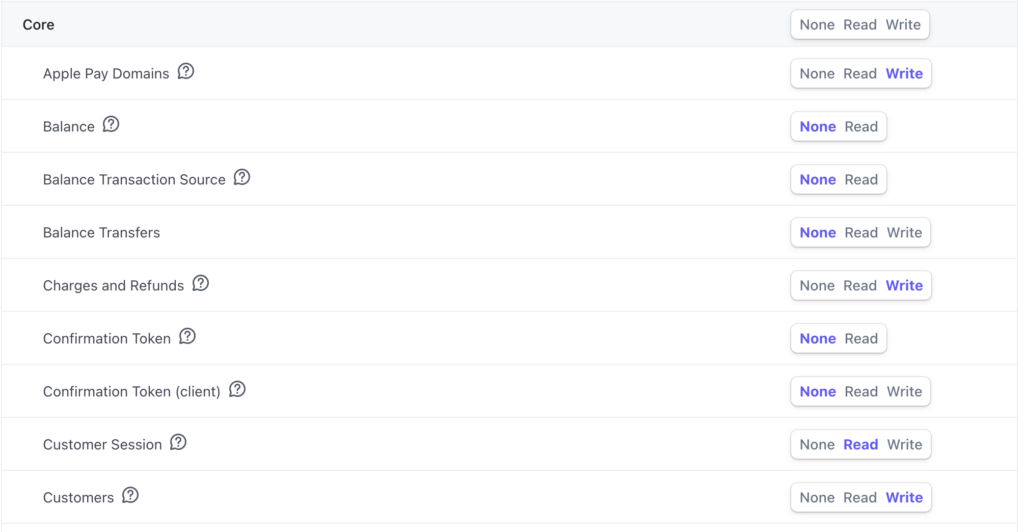1024x532 pixels.
Task: Open Confirmation Token (client) help icon
Action: pyautogui.click(x=237, y=390)
